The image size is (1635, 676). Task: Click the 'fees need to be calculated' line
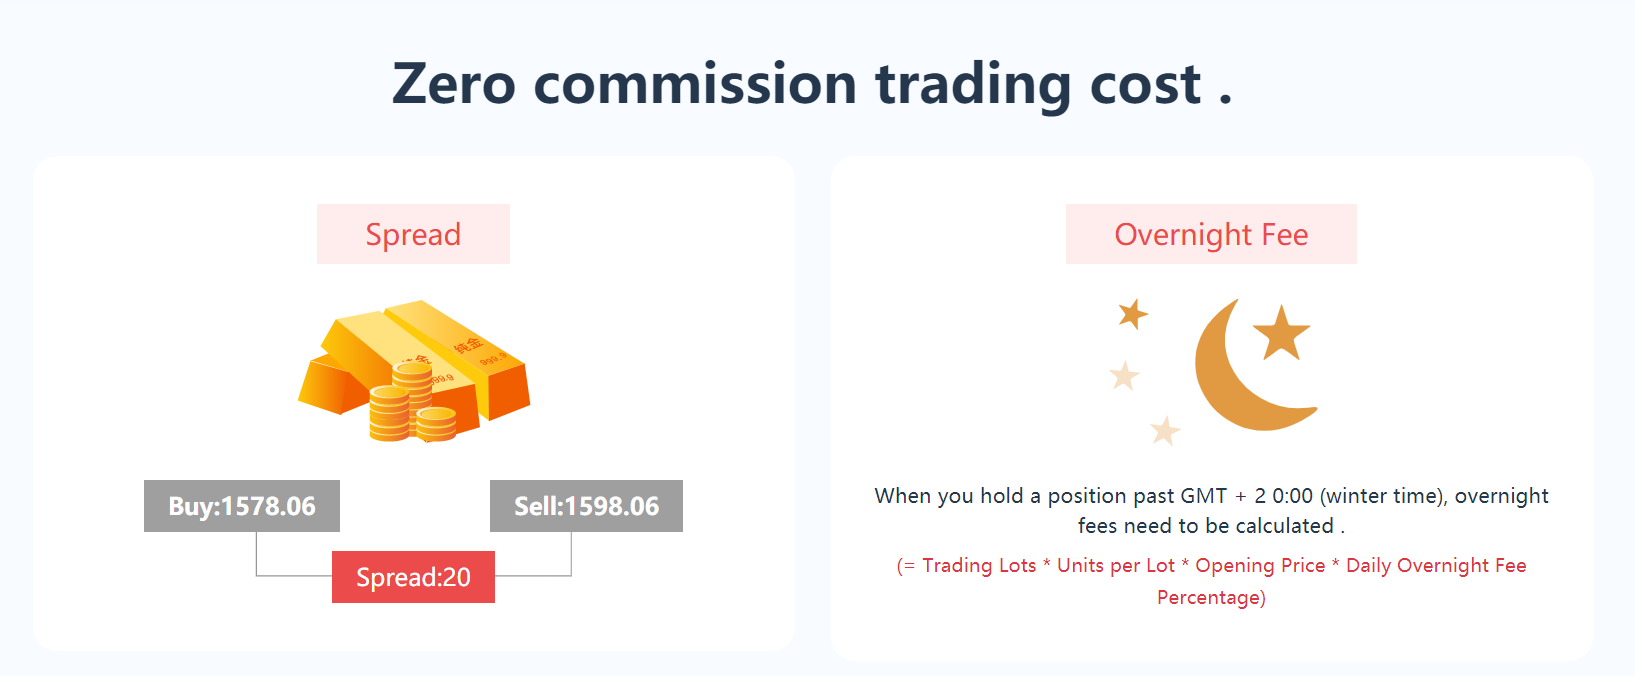click(x=1211, y=526)
